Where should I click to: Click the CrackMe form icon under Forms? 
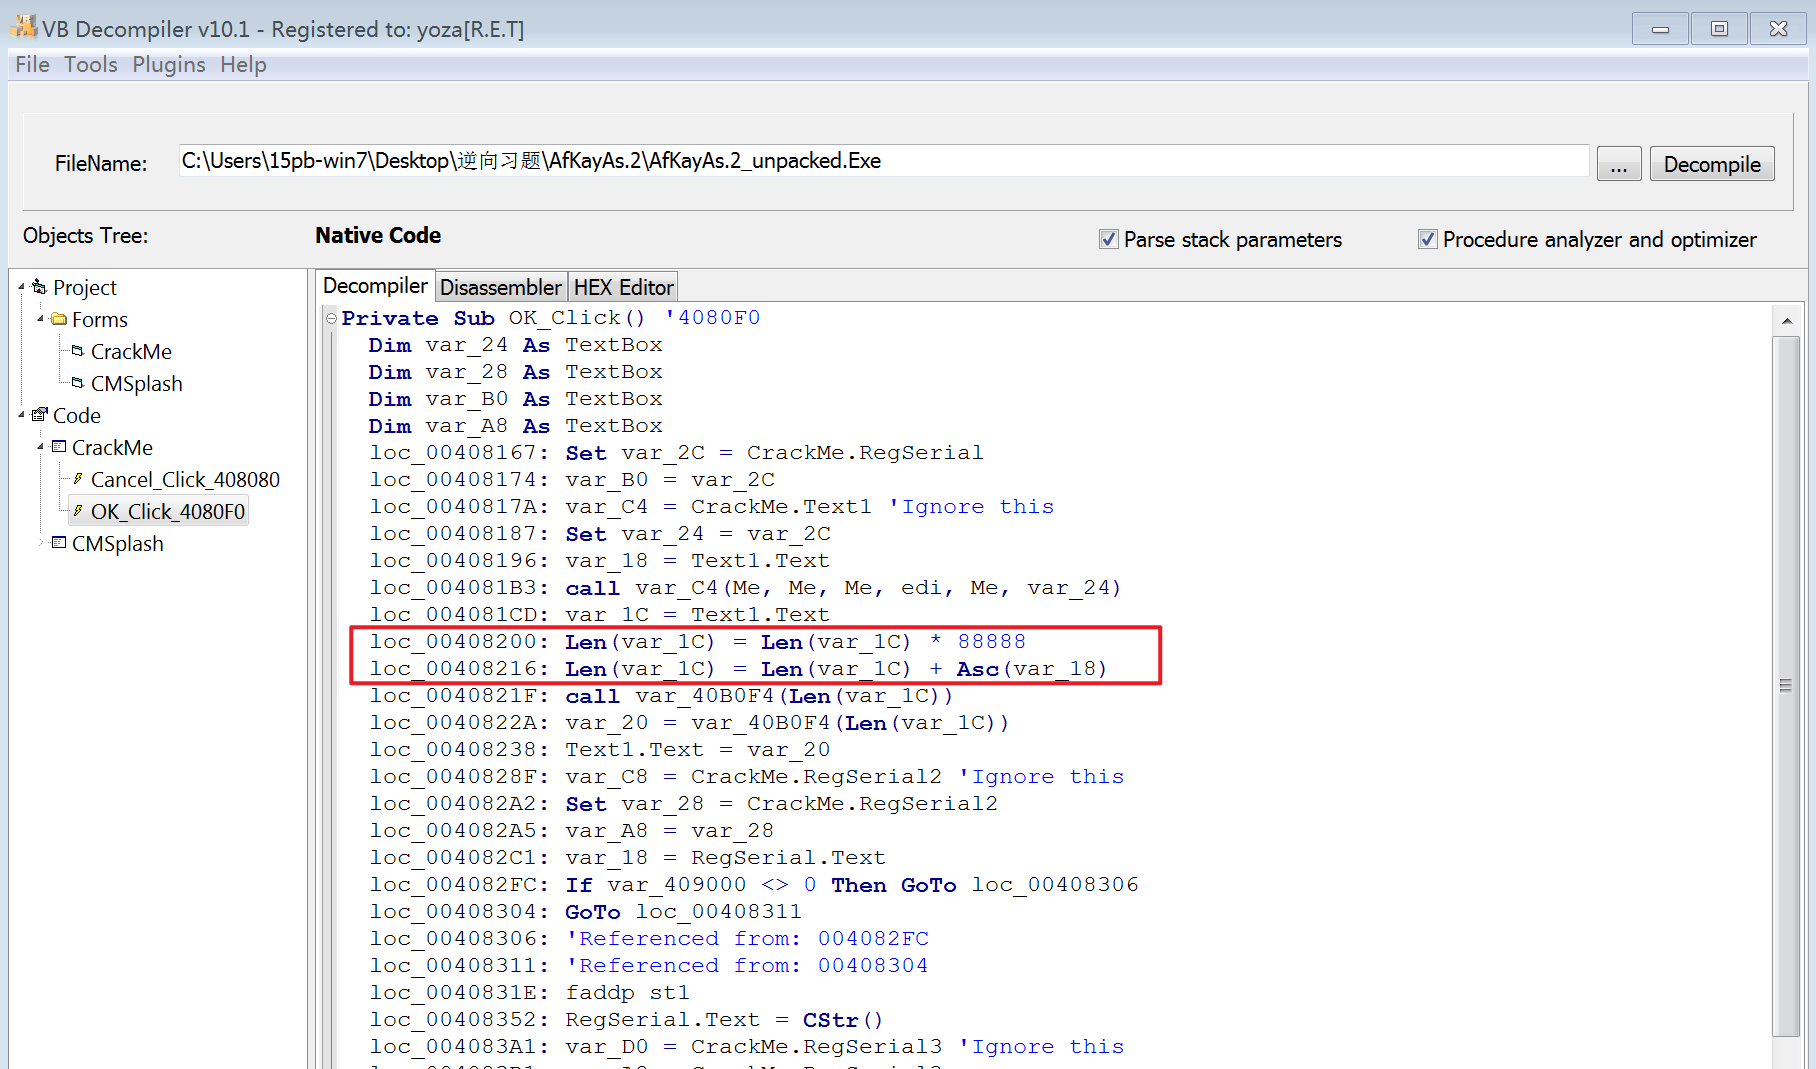point(78,351)
